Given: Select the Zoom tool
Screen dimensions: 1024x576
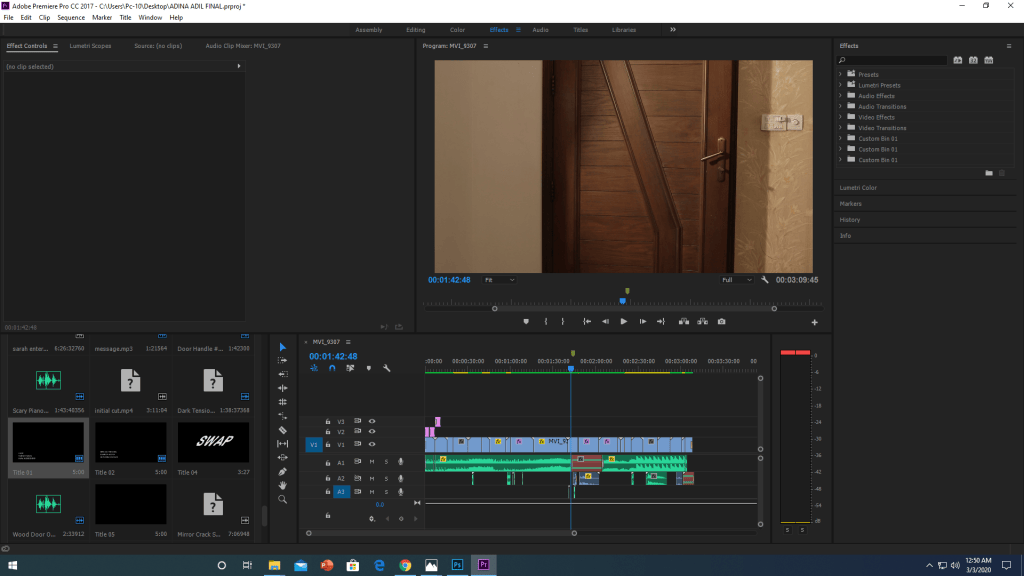Looking at the screenshot, I should (282, 500).
